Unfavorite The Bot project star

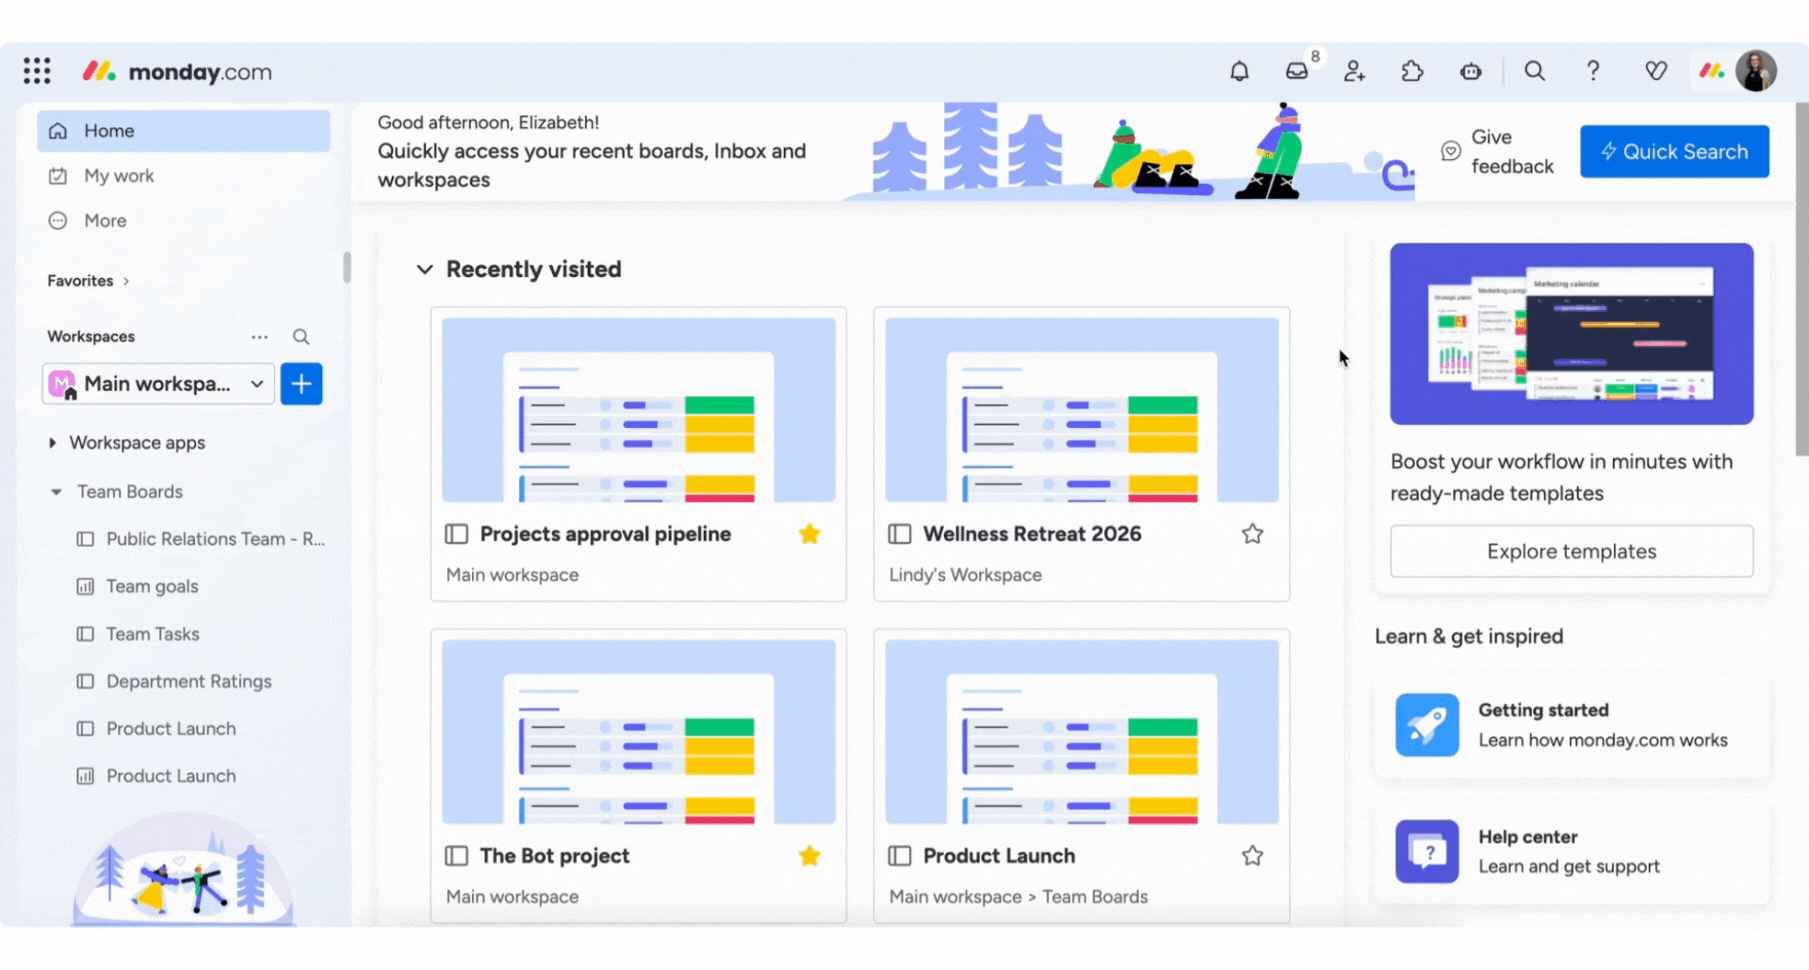point(810,856)
